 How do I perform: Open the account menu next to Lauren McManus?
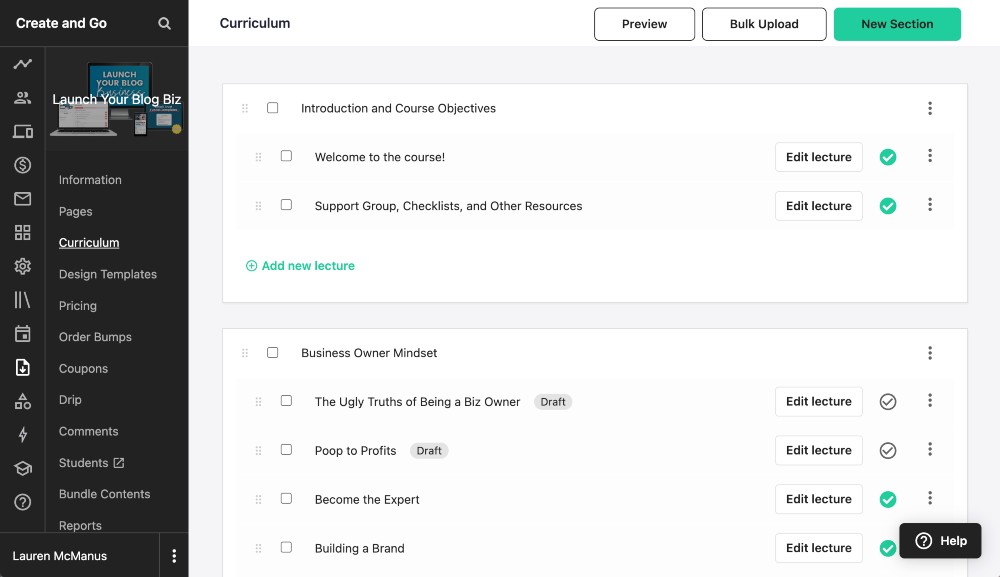(175, 555)
